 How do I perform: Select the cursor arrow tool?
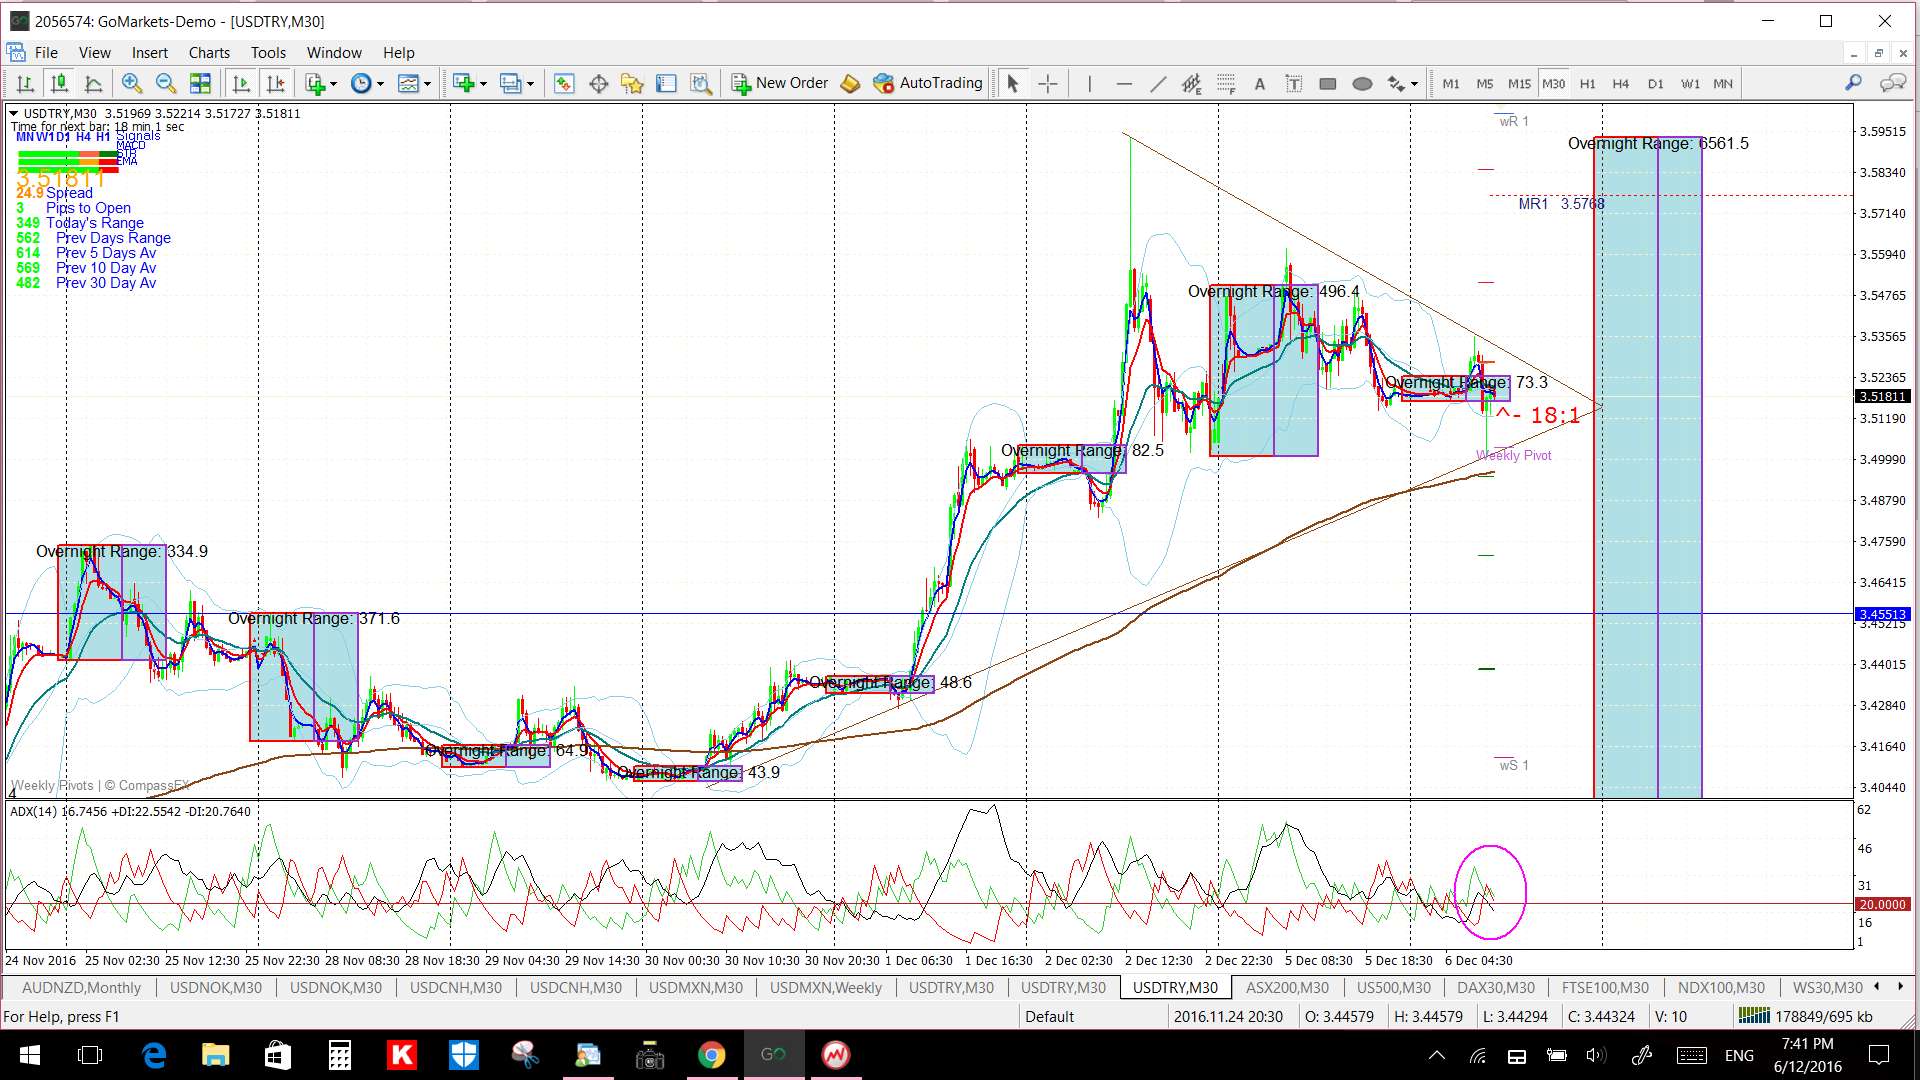click(1012, 84)
